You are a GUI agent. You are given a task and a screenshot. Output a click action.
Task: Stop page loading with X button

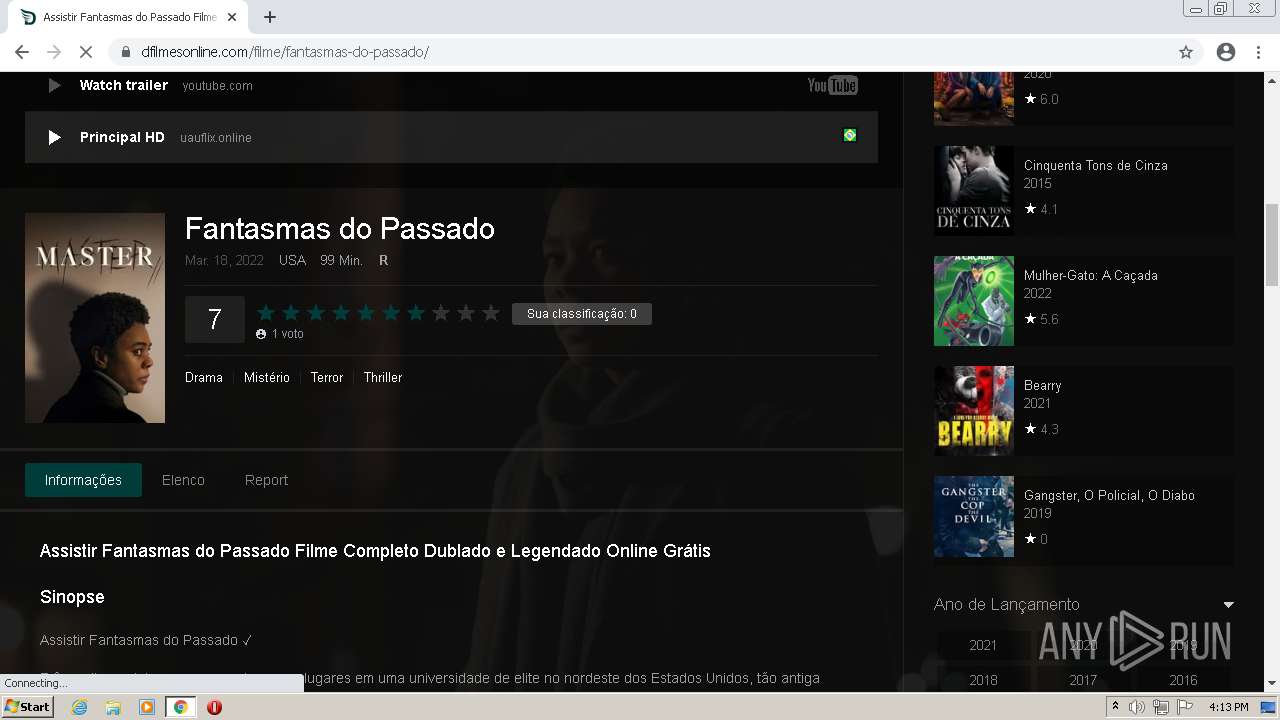tap(86, 52)
